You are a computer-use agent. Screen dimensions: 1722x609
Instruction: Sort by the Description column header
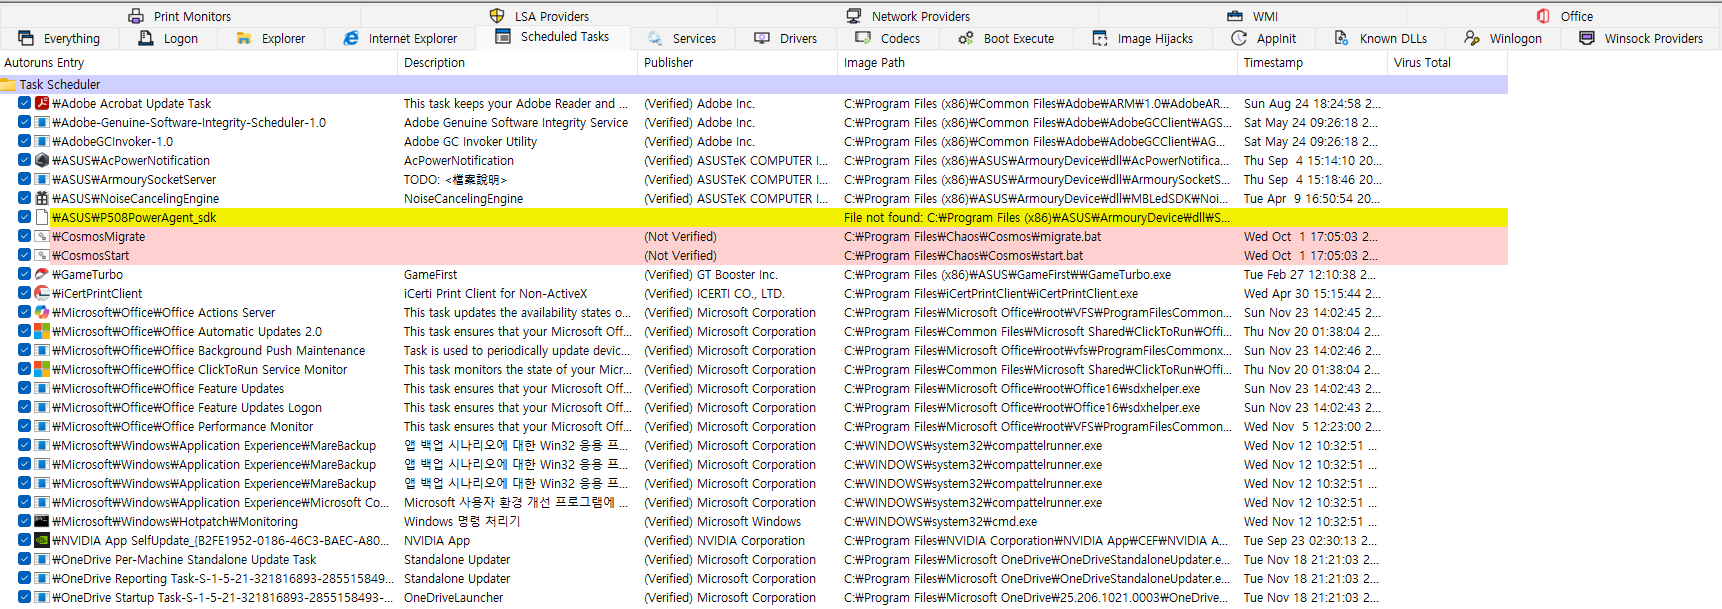517,62
